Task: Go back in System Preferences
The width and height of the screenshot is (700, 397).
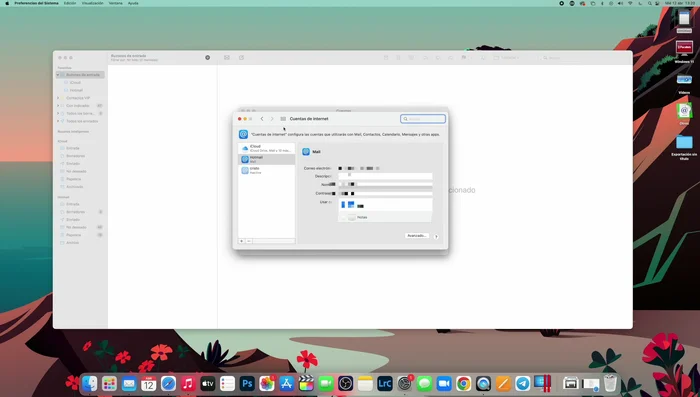Action: [262, 119]
